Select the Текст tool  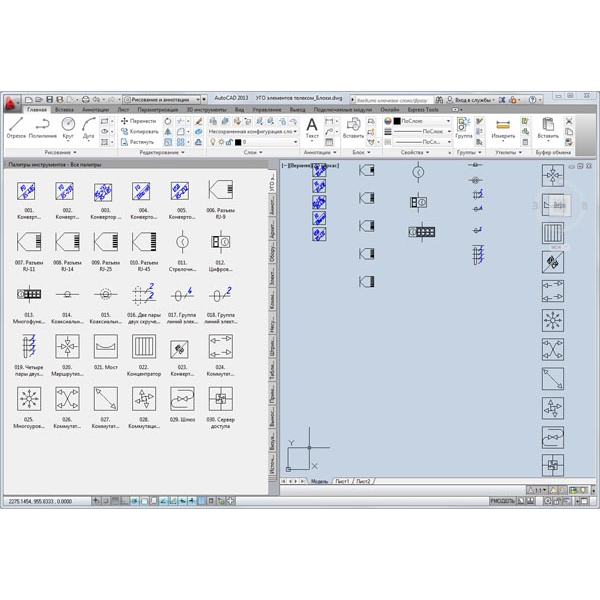coord(312,128)
